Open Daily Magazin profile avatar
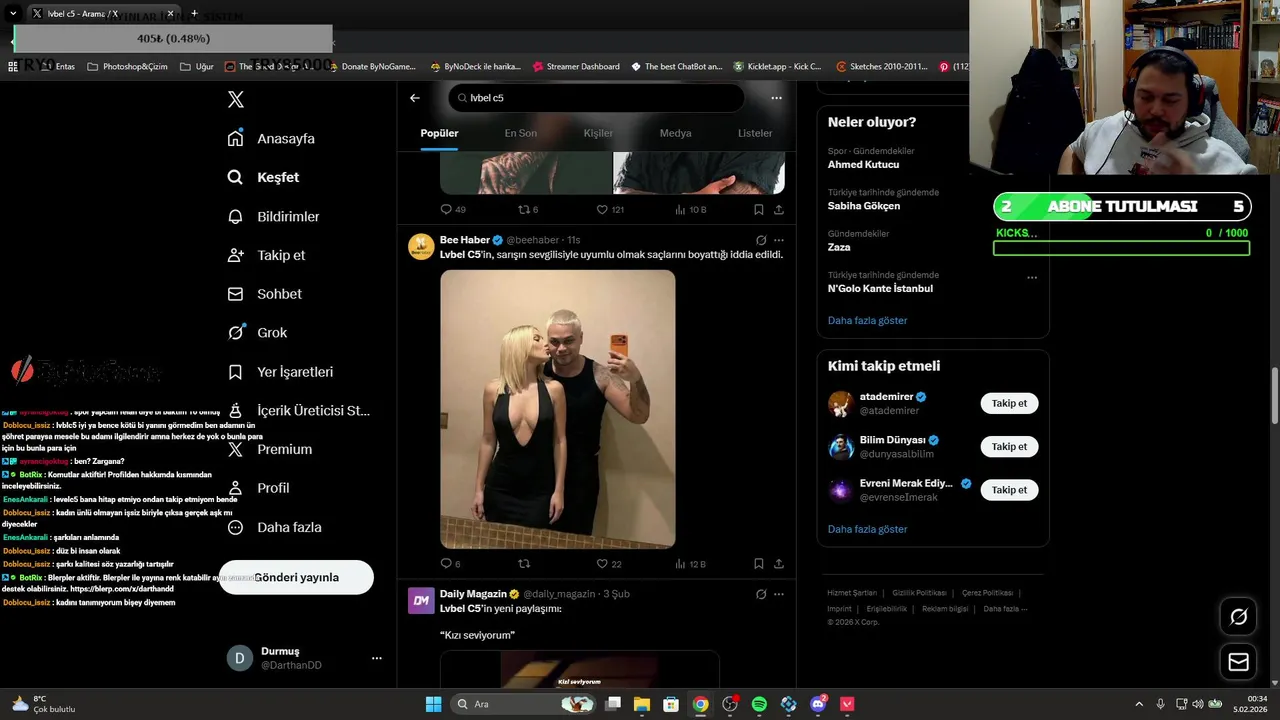Image resolution: width=1280 pixels, height=720 pixels. [x=421, y=600]
